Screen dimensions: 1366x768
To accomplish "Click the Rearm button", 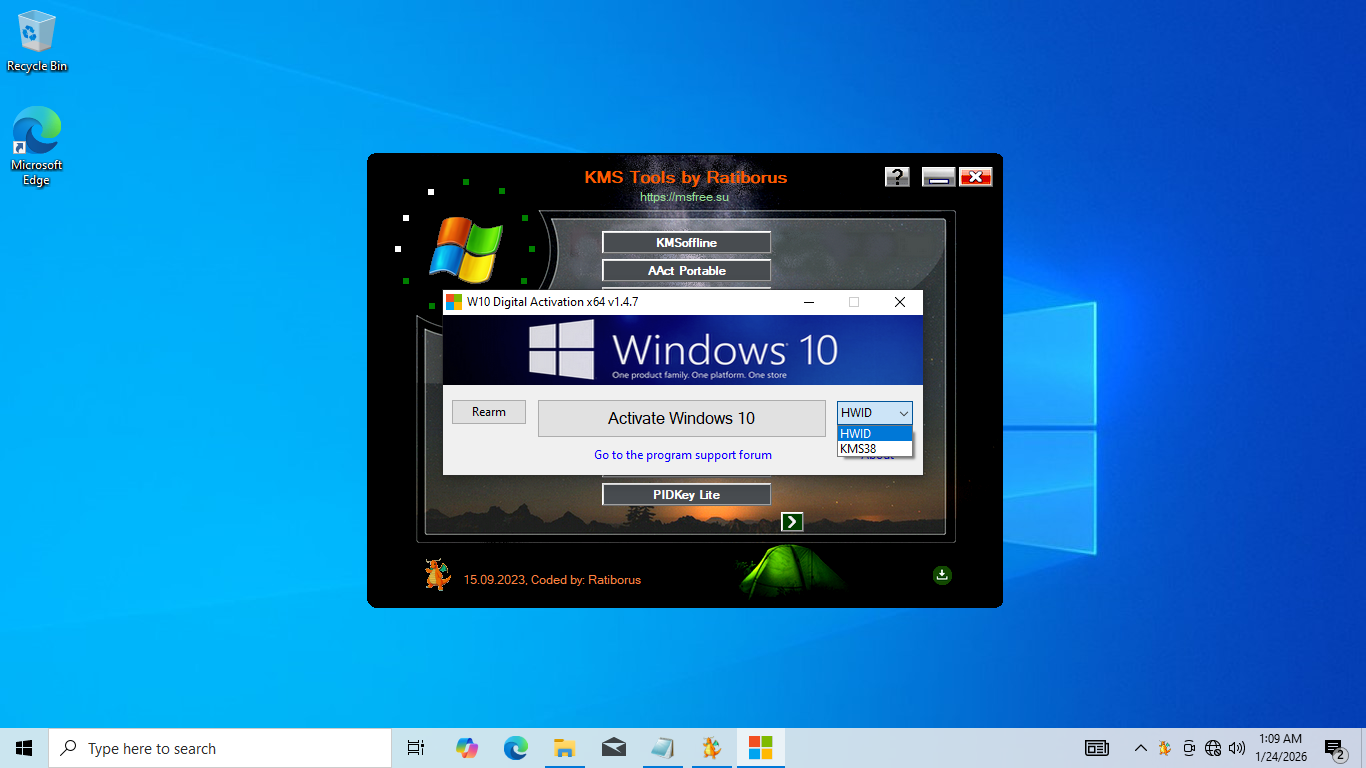I will coord(489,412).
